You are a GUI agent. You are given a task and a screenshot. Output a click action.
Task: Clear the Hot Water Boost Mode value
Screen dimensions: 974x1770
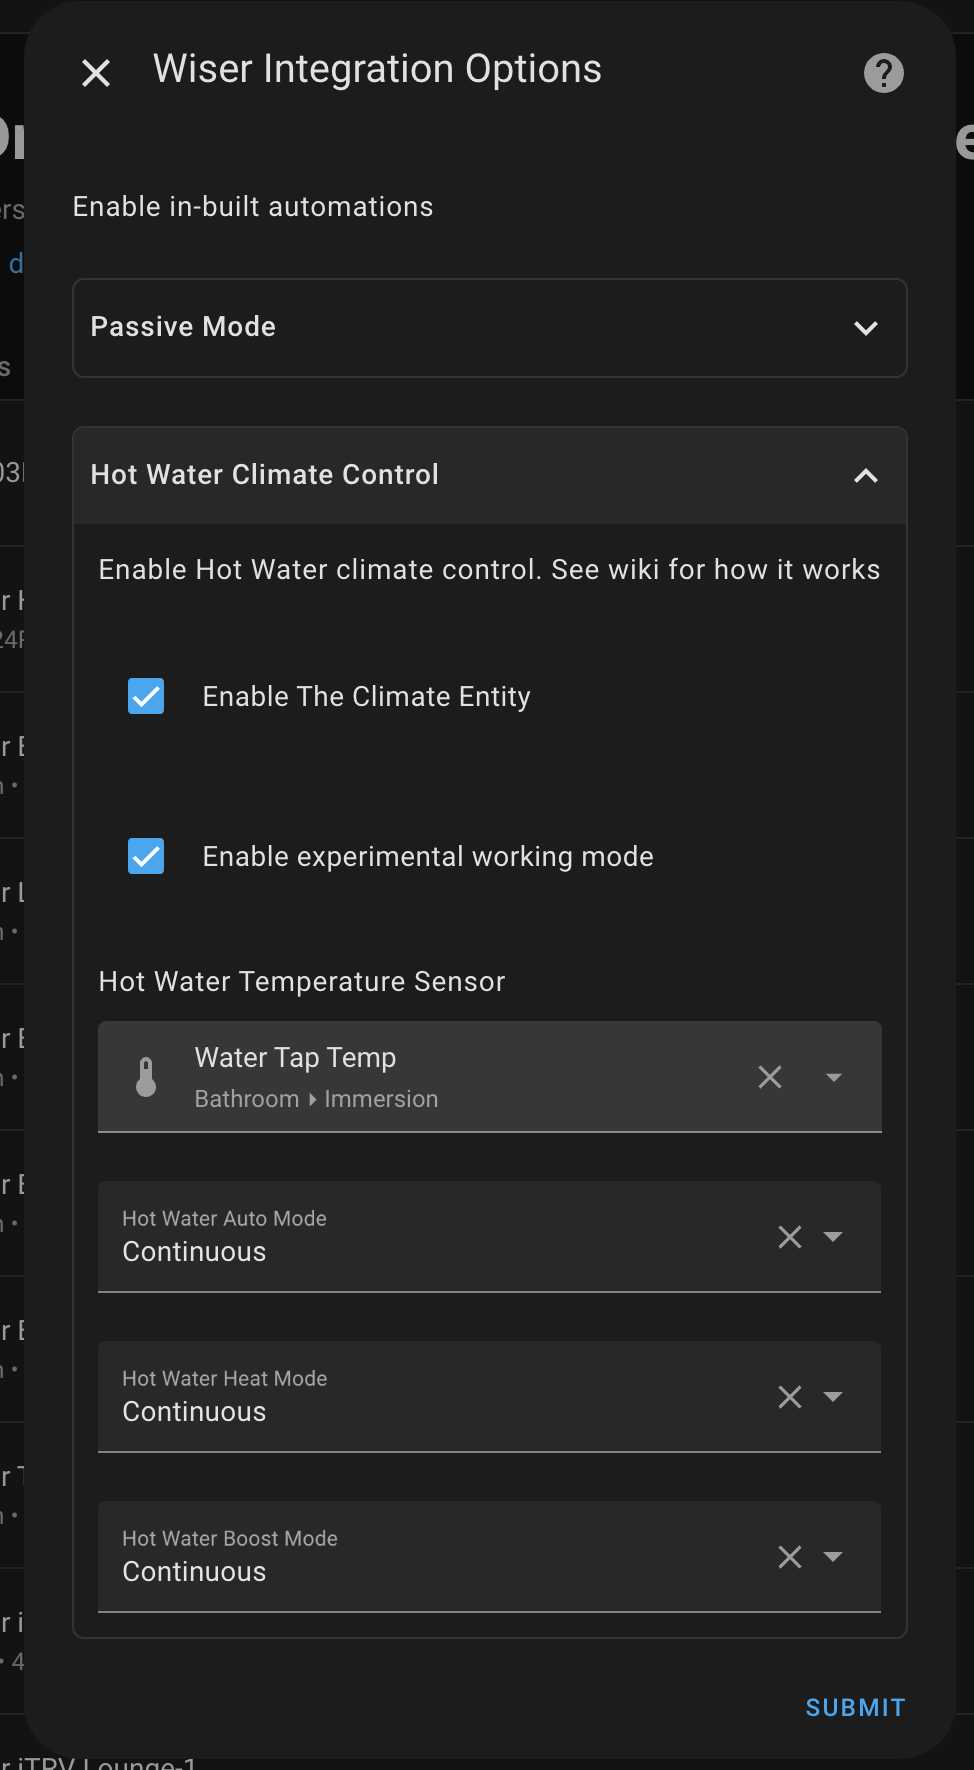tap(790, 1557)
